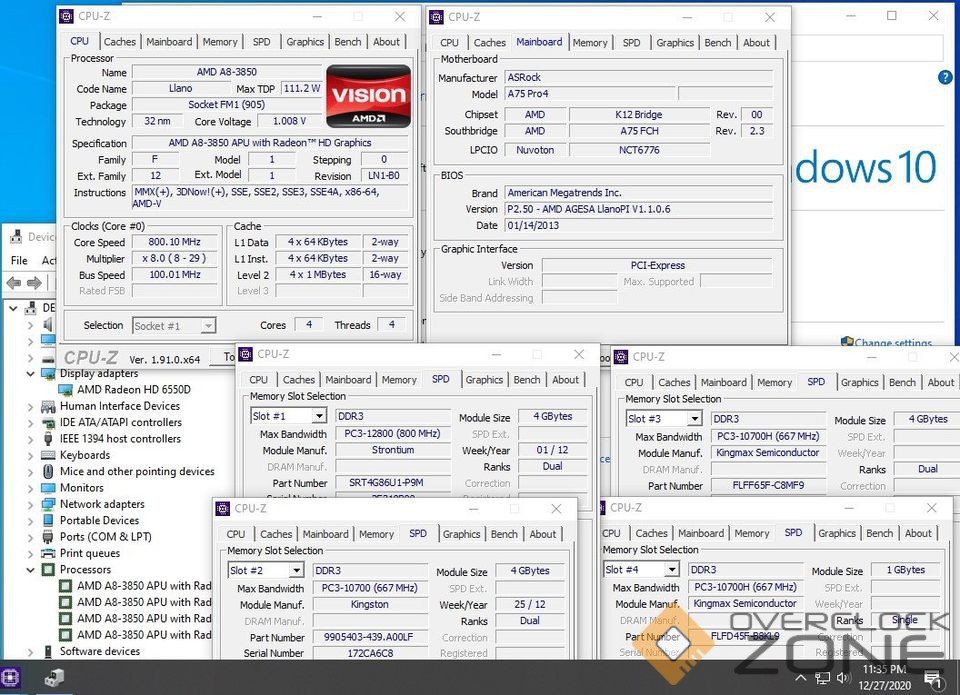This screenshot has width=960, height=695.
Task: Switch to Caches tab in AMD A8-3850 window
Action: (x=119, y=42)
